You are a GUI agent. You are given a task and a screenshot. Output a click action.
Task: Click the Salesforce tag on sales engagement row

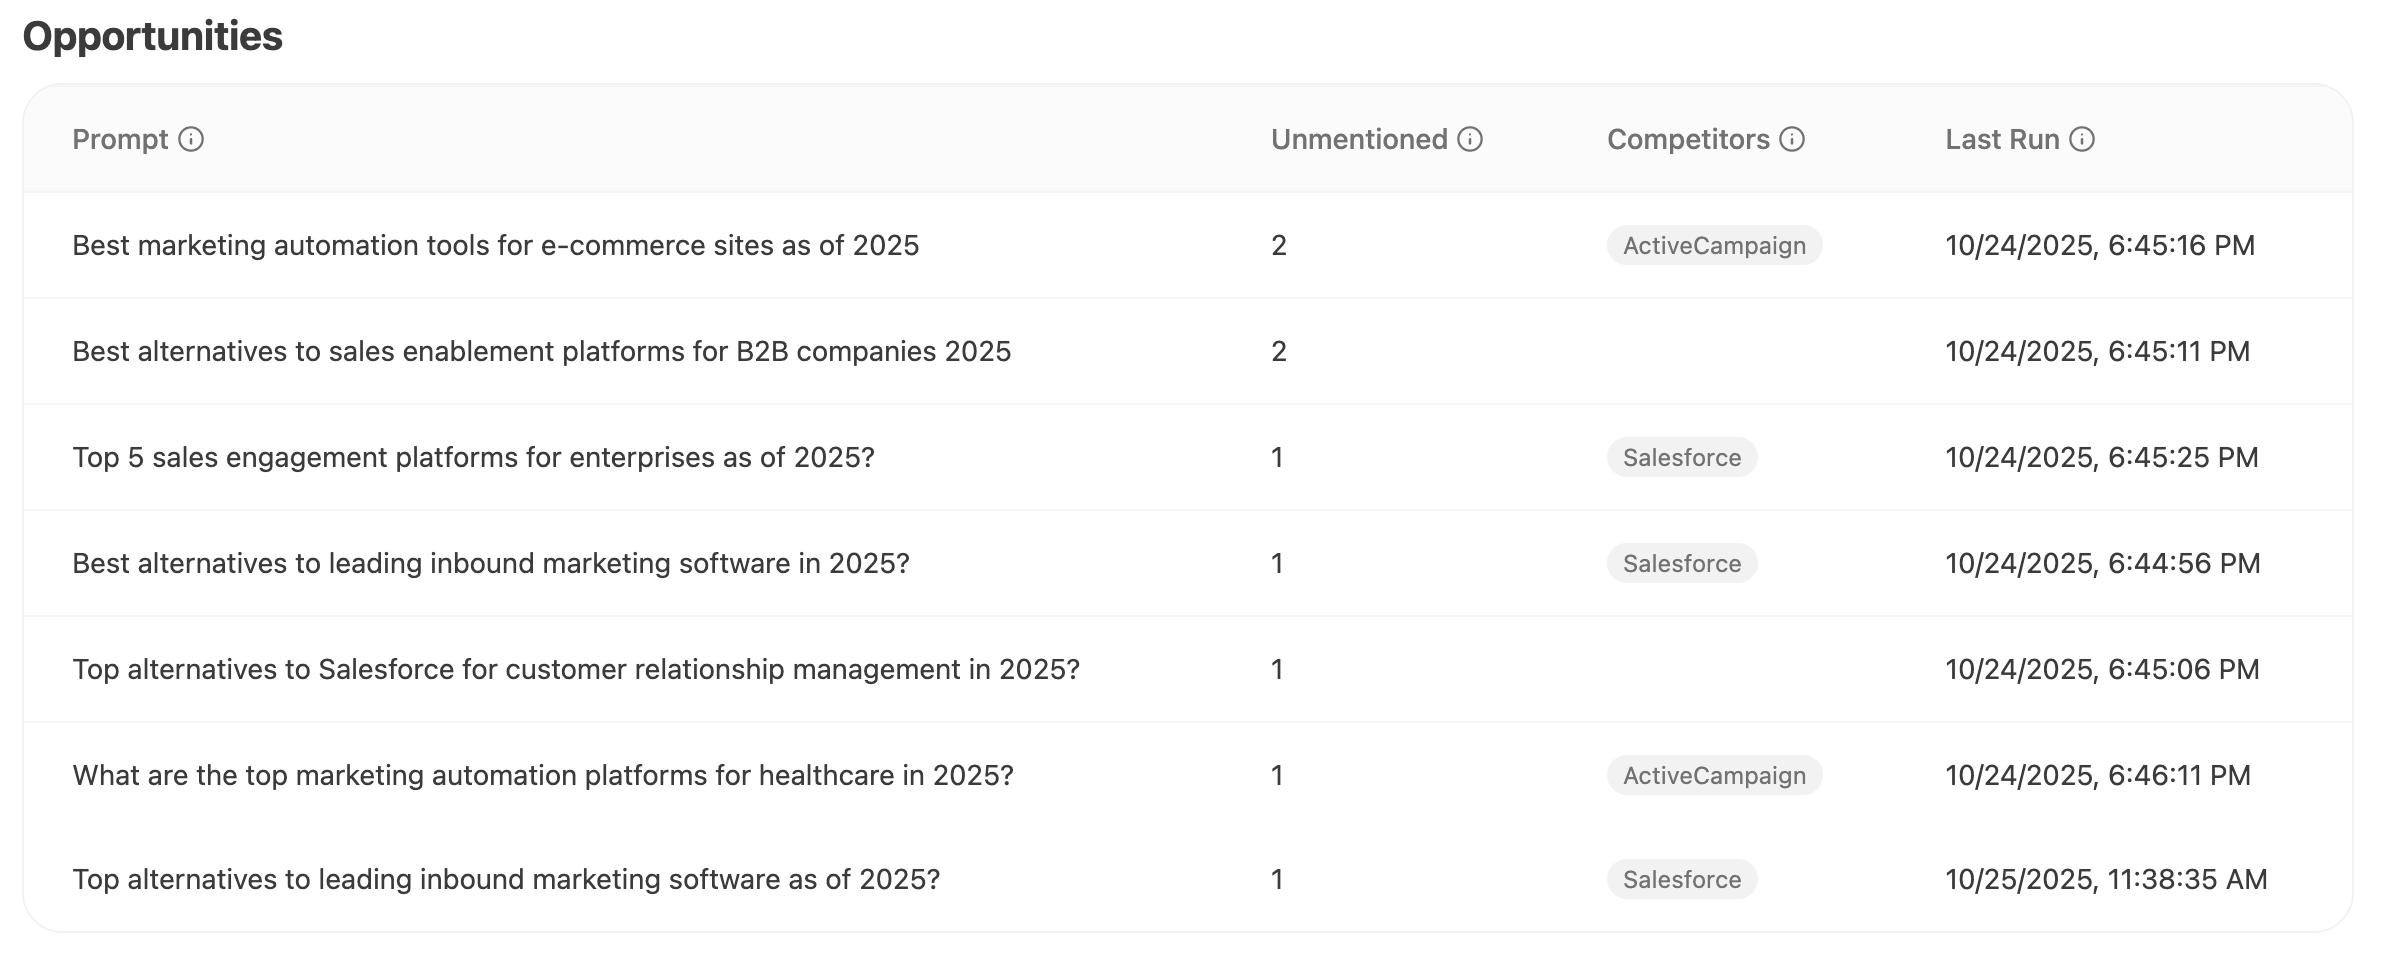(1681, 457)
